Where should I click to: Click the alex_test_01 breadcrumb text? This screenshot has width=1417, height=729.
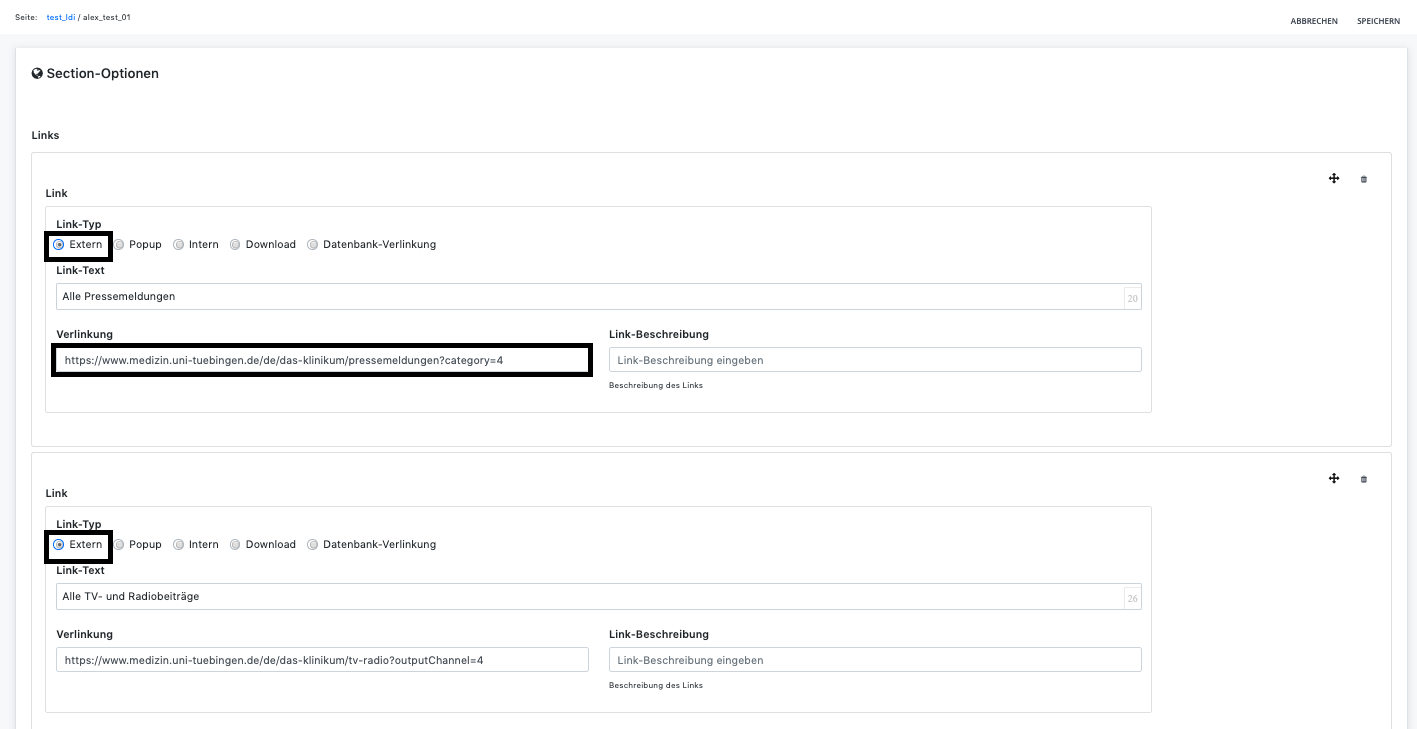point(107,17)
